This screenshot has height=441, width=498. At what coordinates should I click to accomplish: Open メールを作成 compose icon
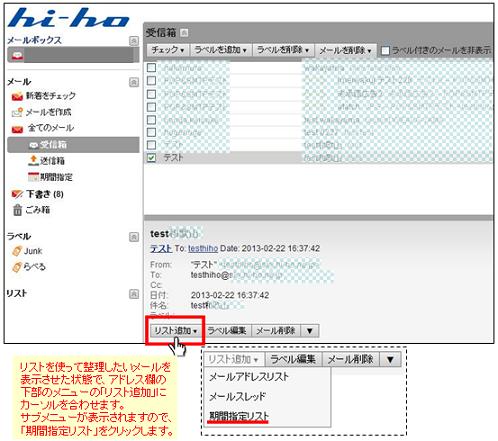[17, 112]
